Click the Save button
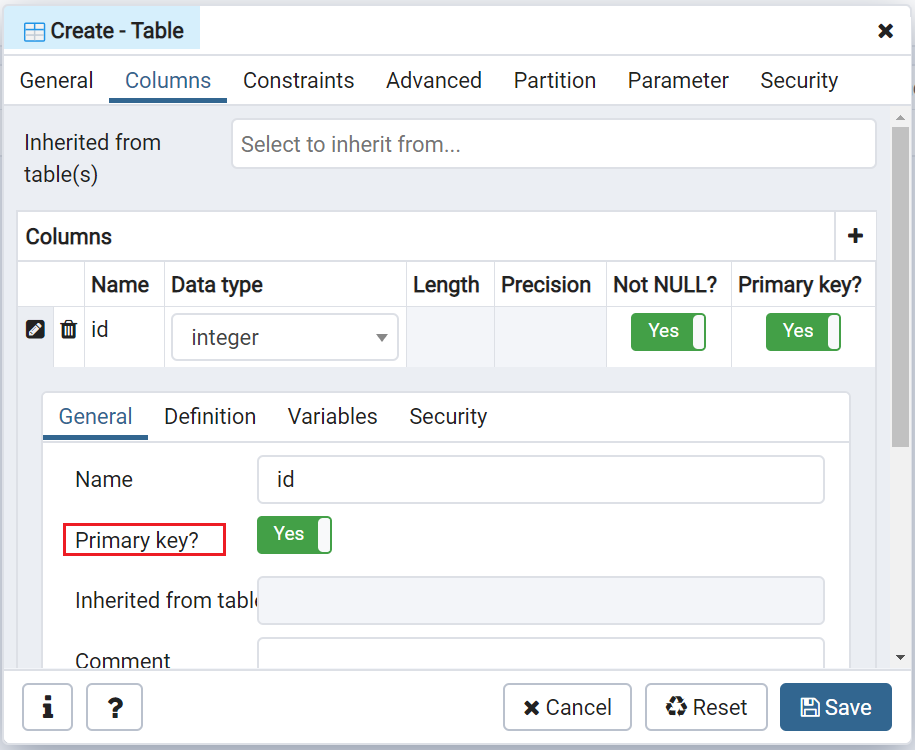Viewport: 915px width, 750px height. click(835, 707)
